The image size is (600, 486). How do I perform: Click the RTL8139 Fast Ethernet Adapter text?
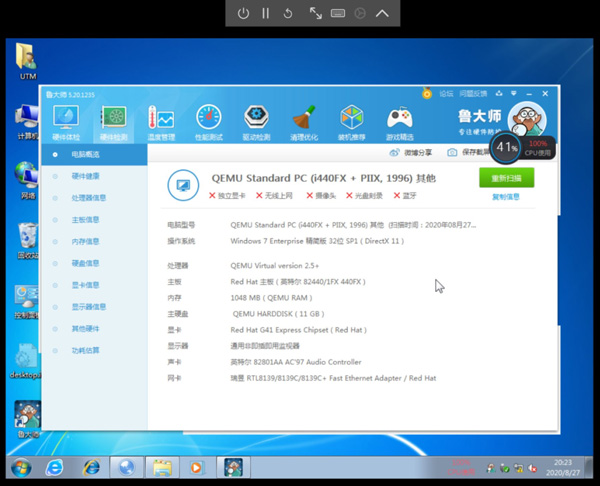pos(333,378)
